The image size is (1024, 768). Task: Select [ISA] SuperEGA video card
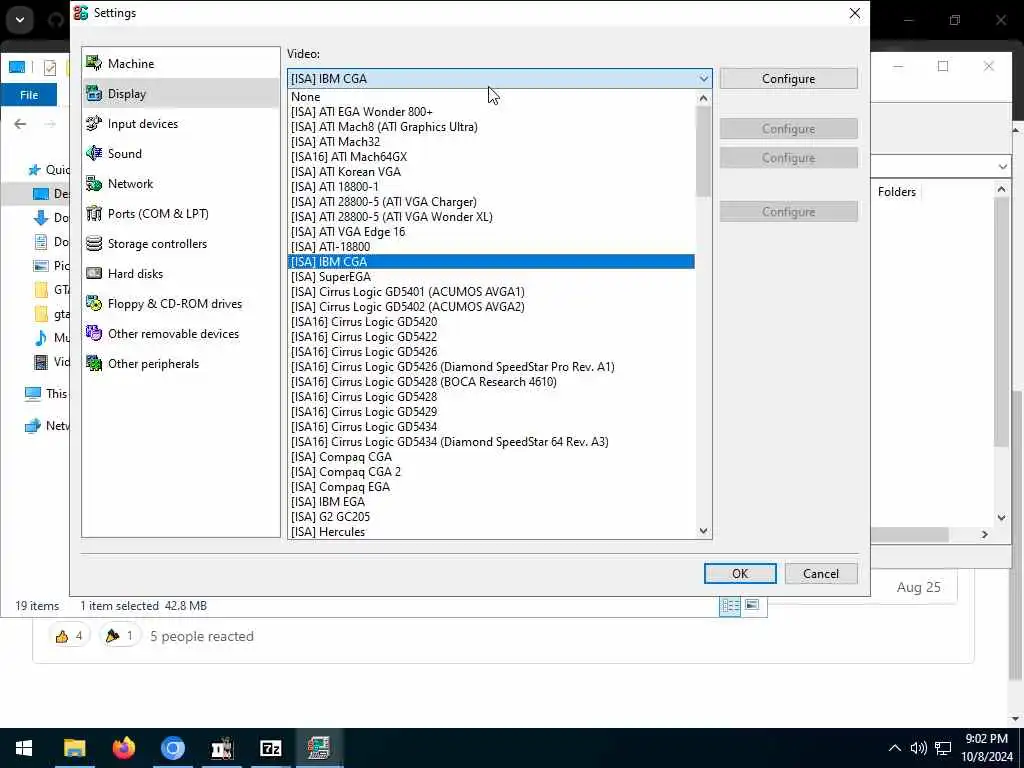(x=491, y=277)
